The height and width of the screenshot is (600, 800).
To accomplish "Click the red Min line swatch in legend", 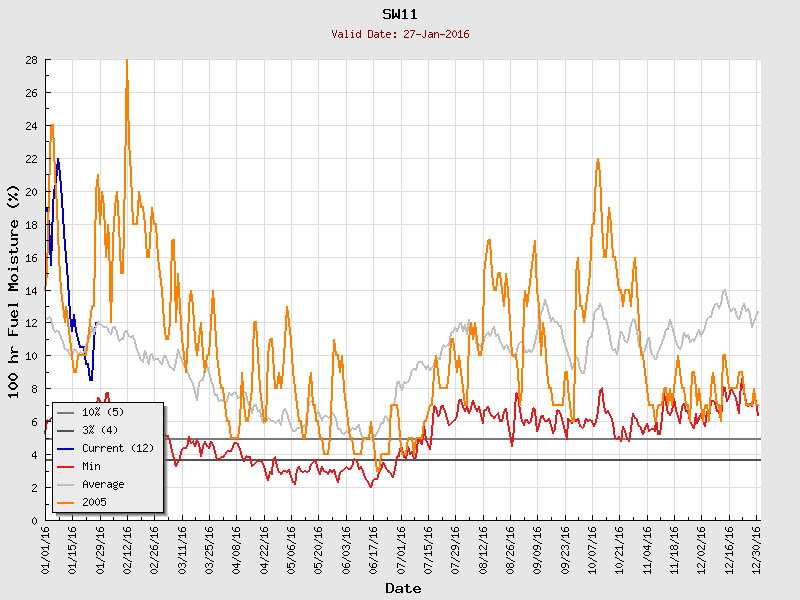I will (x=66, y=466).
